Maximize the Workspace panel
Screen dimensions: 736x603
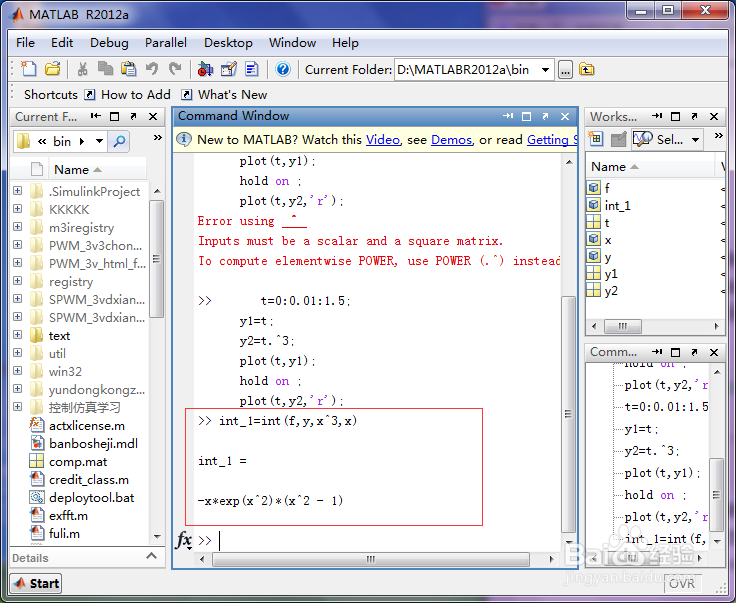(x=675, y=116)
